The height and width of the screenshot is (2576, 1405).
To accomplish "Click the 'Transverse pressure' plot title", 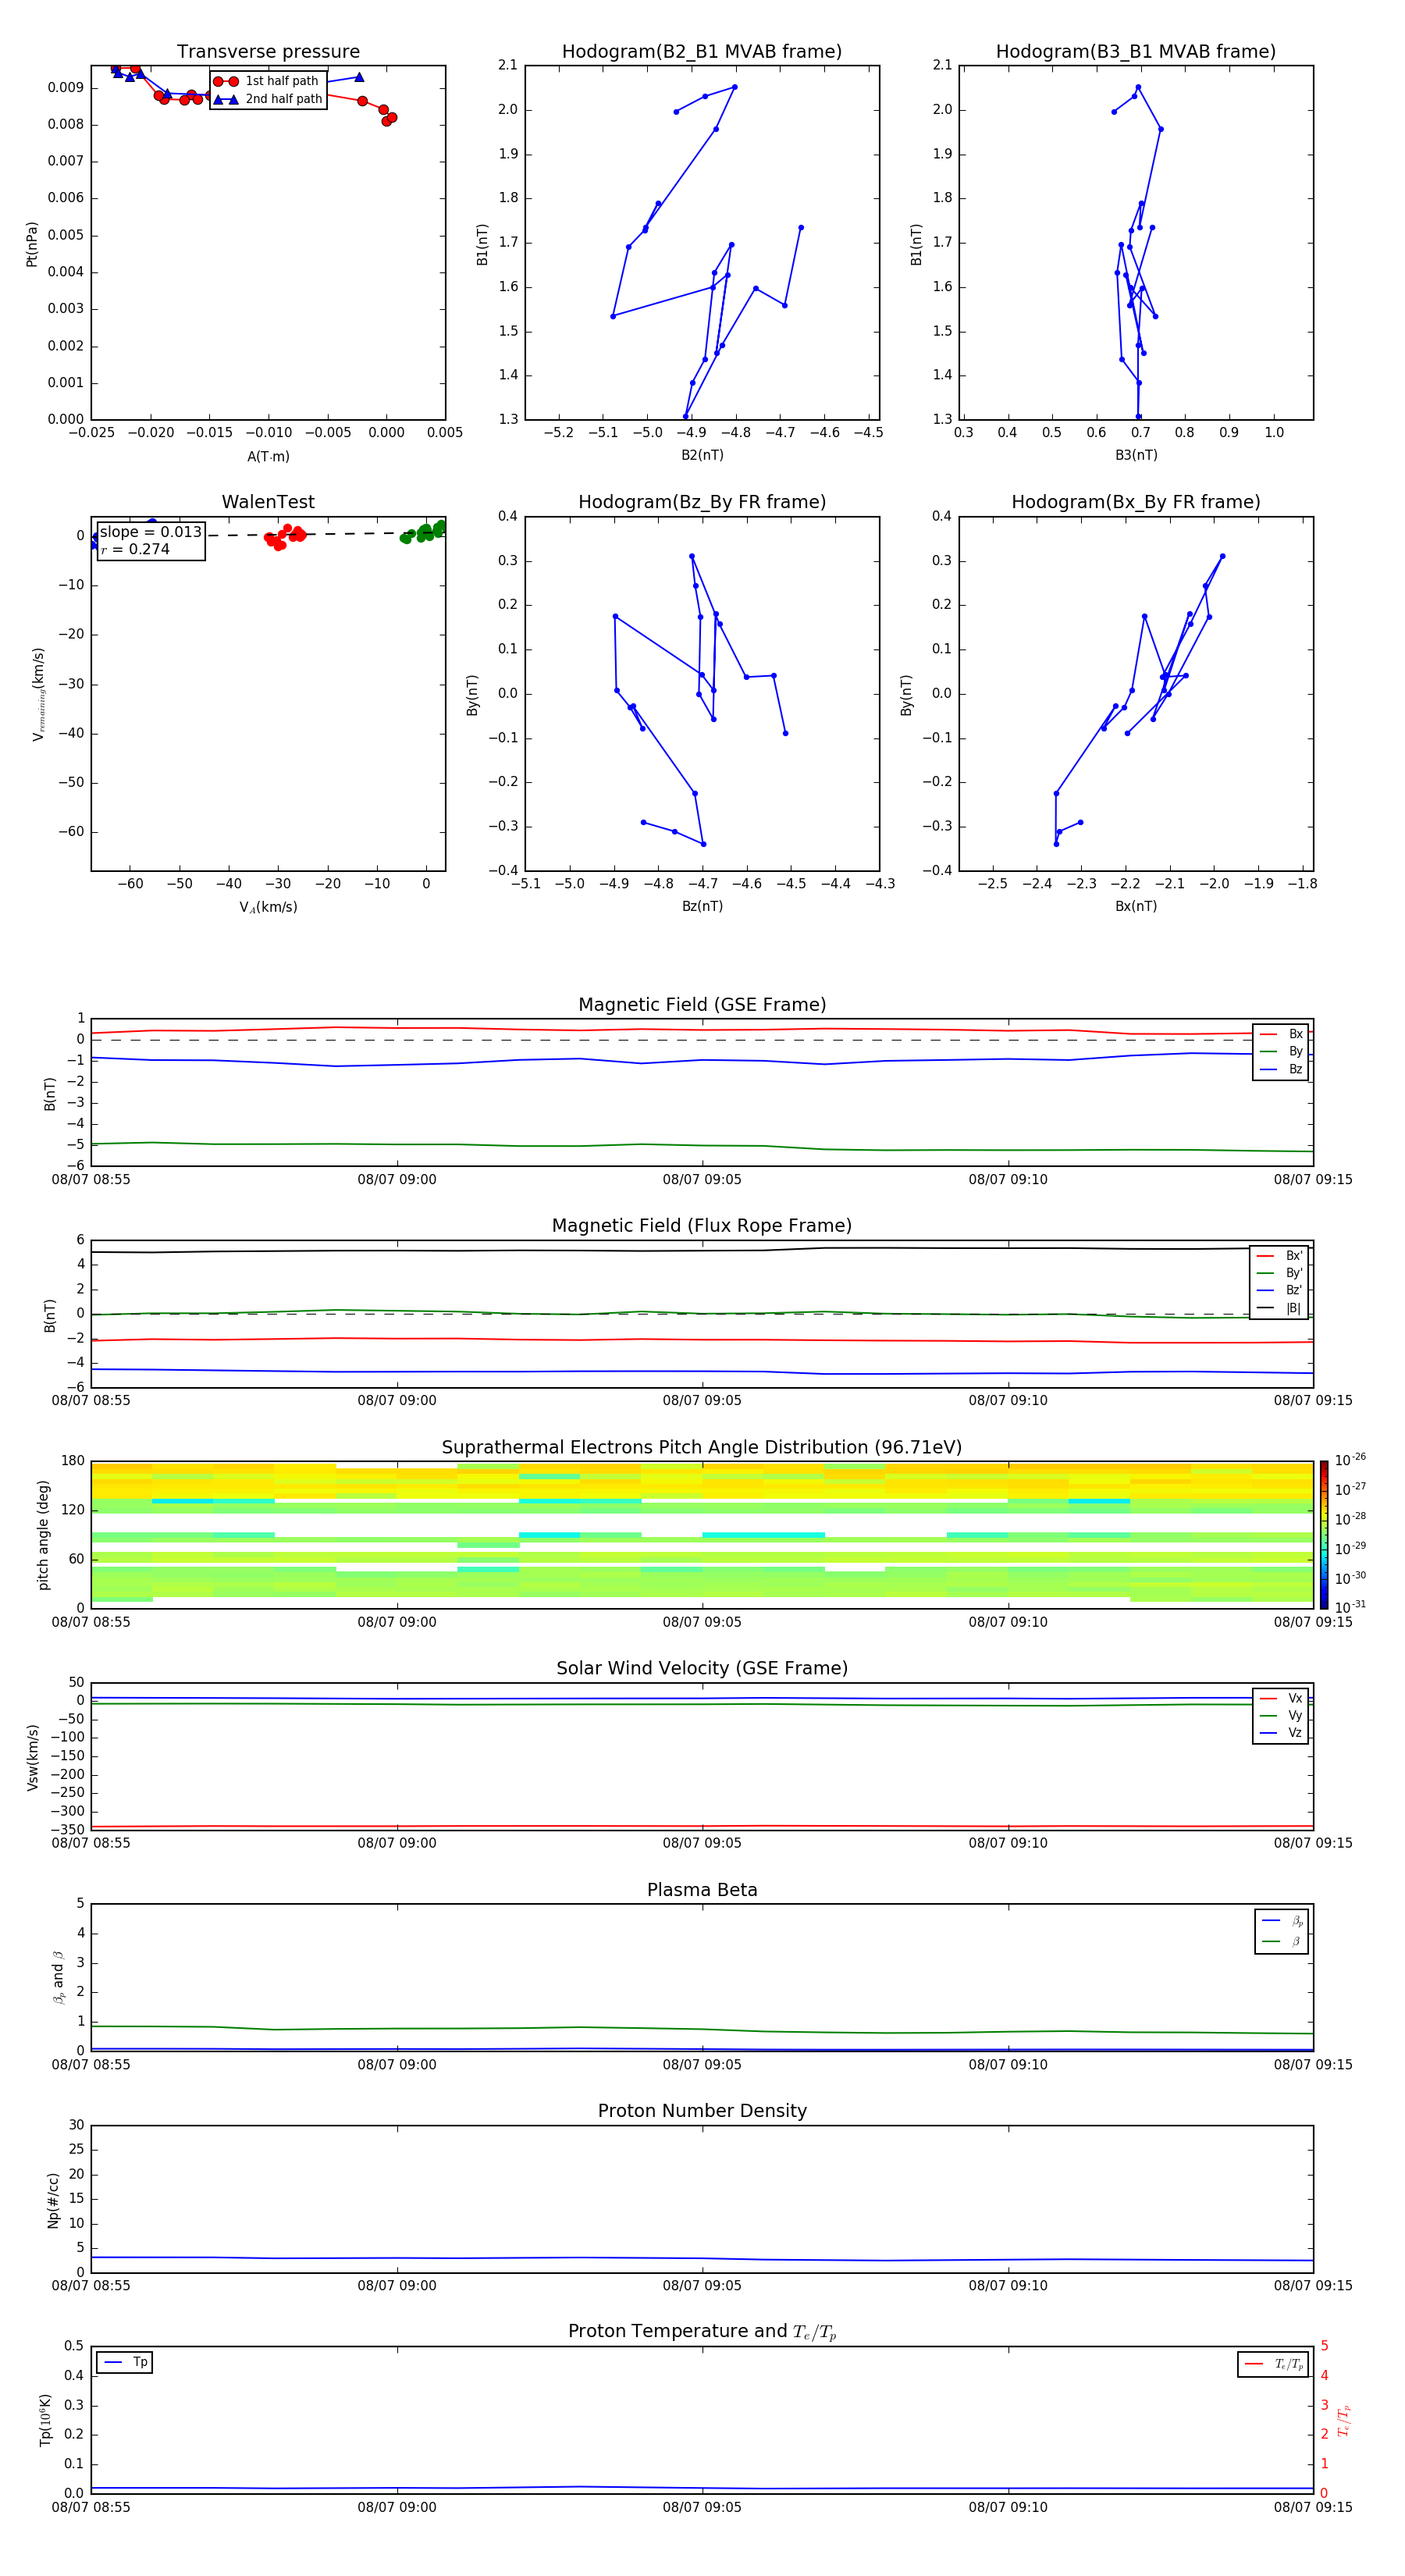I will [x=268, y=52].
